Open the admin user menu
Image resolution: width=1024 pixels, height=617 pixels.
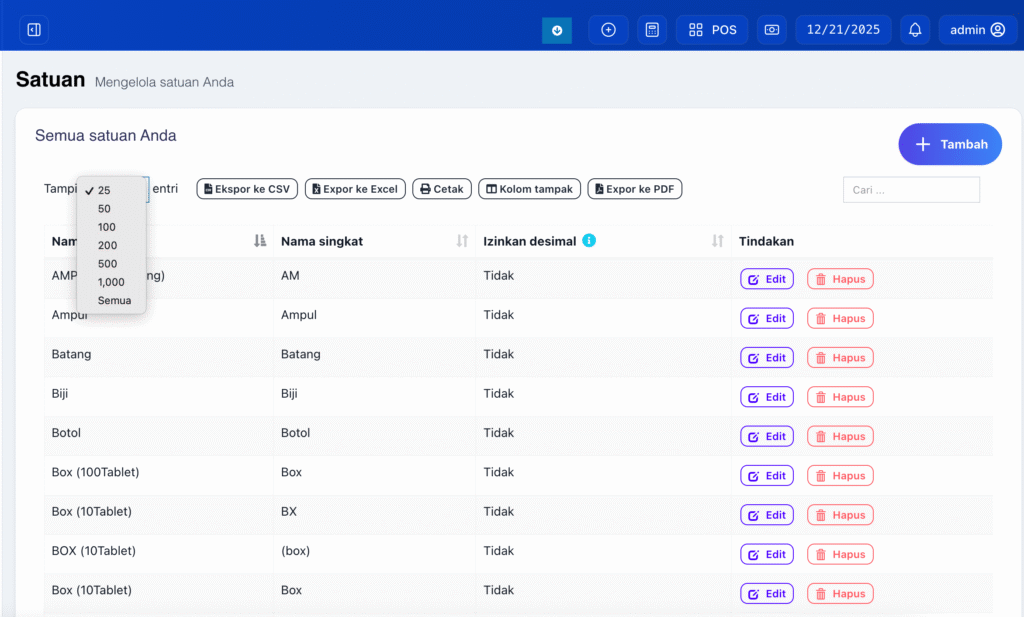coord(977,30)
